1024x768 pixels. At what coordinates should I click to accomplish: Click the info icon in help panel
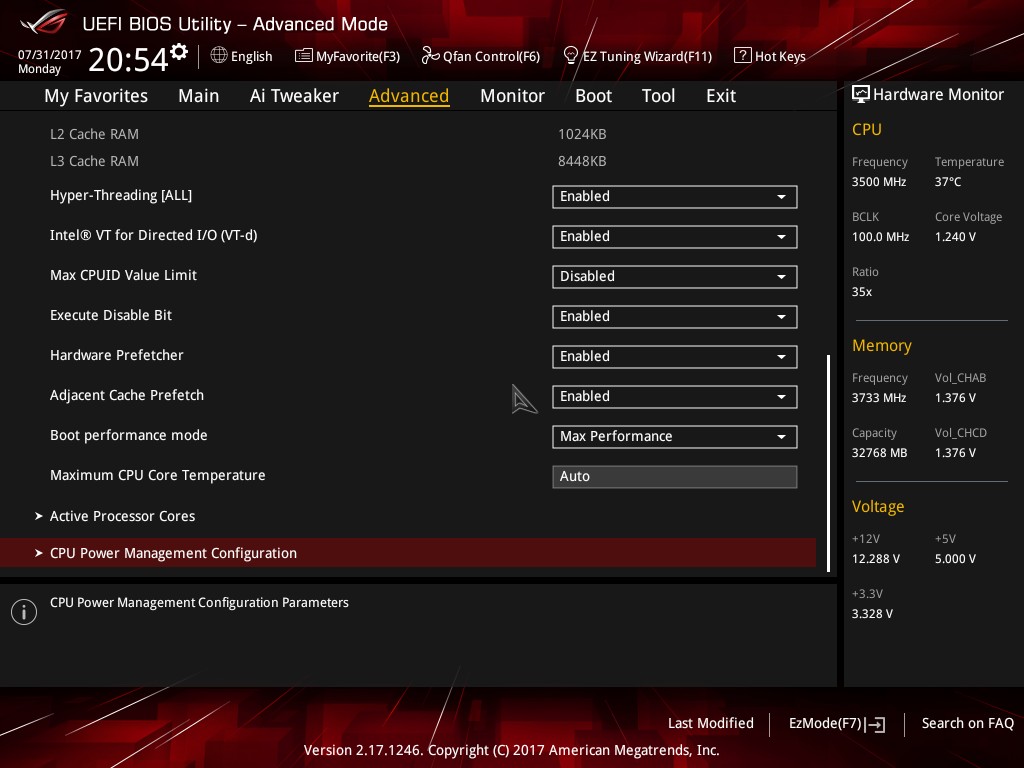tap(24, 612)
